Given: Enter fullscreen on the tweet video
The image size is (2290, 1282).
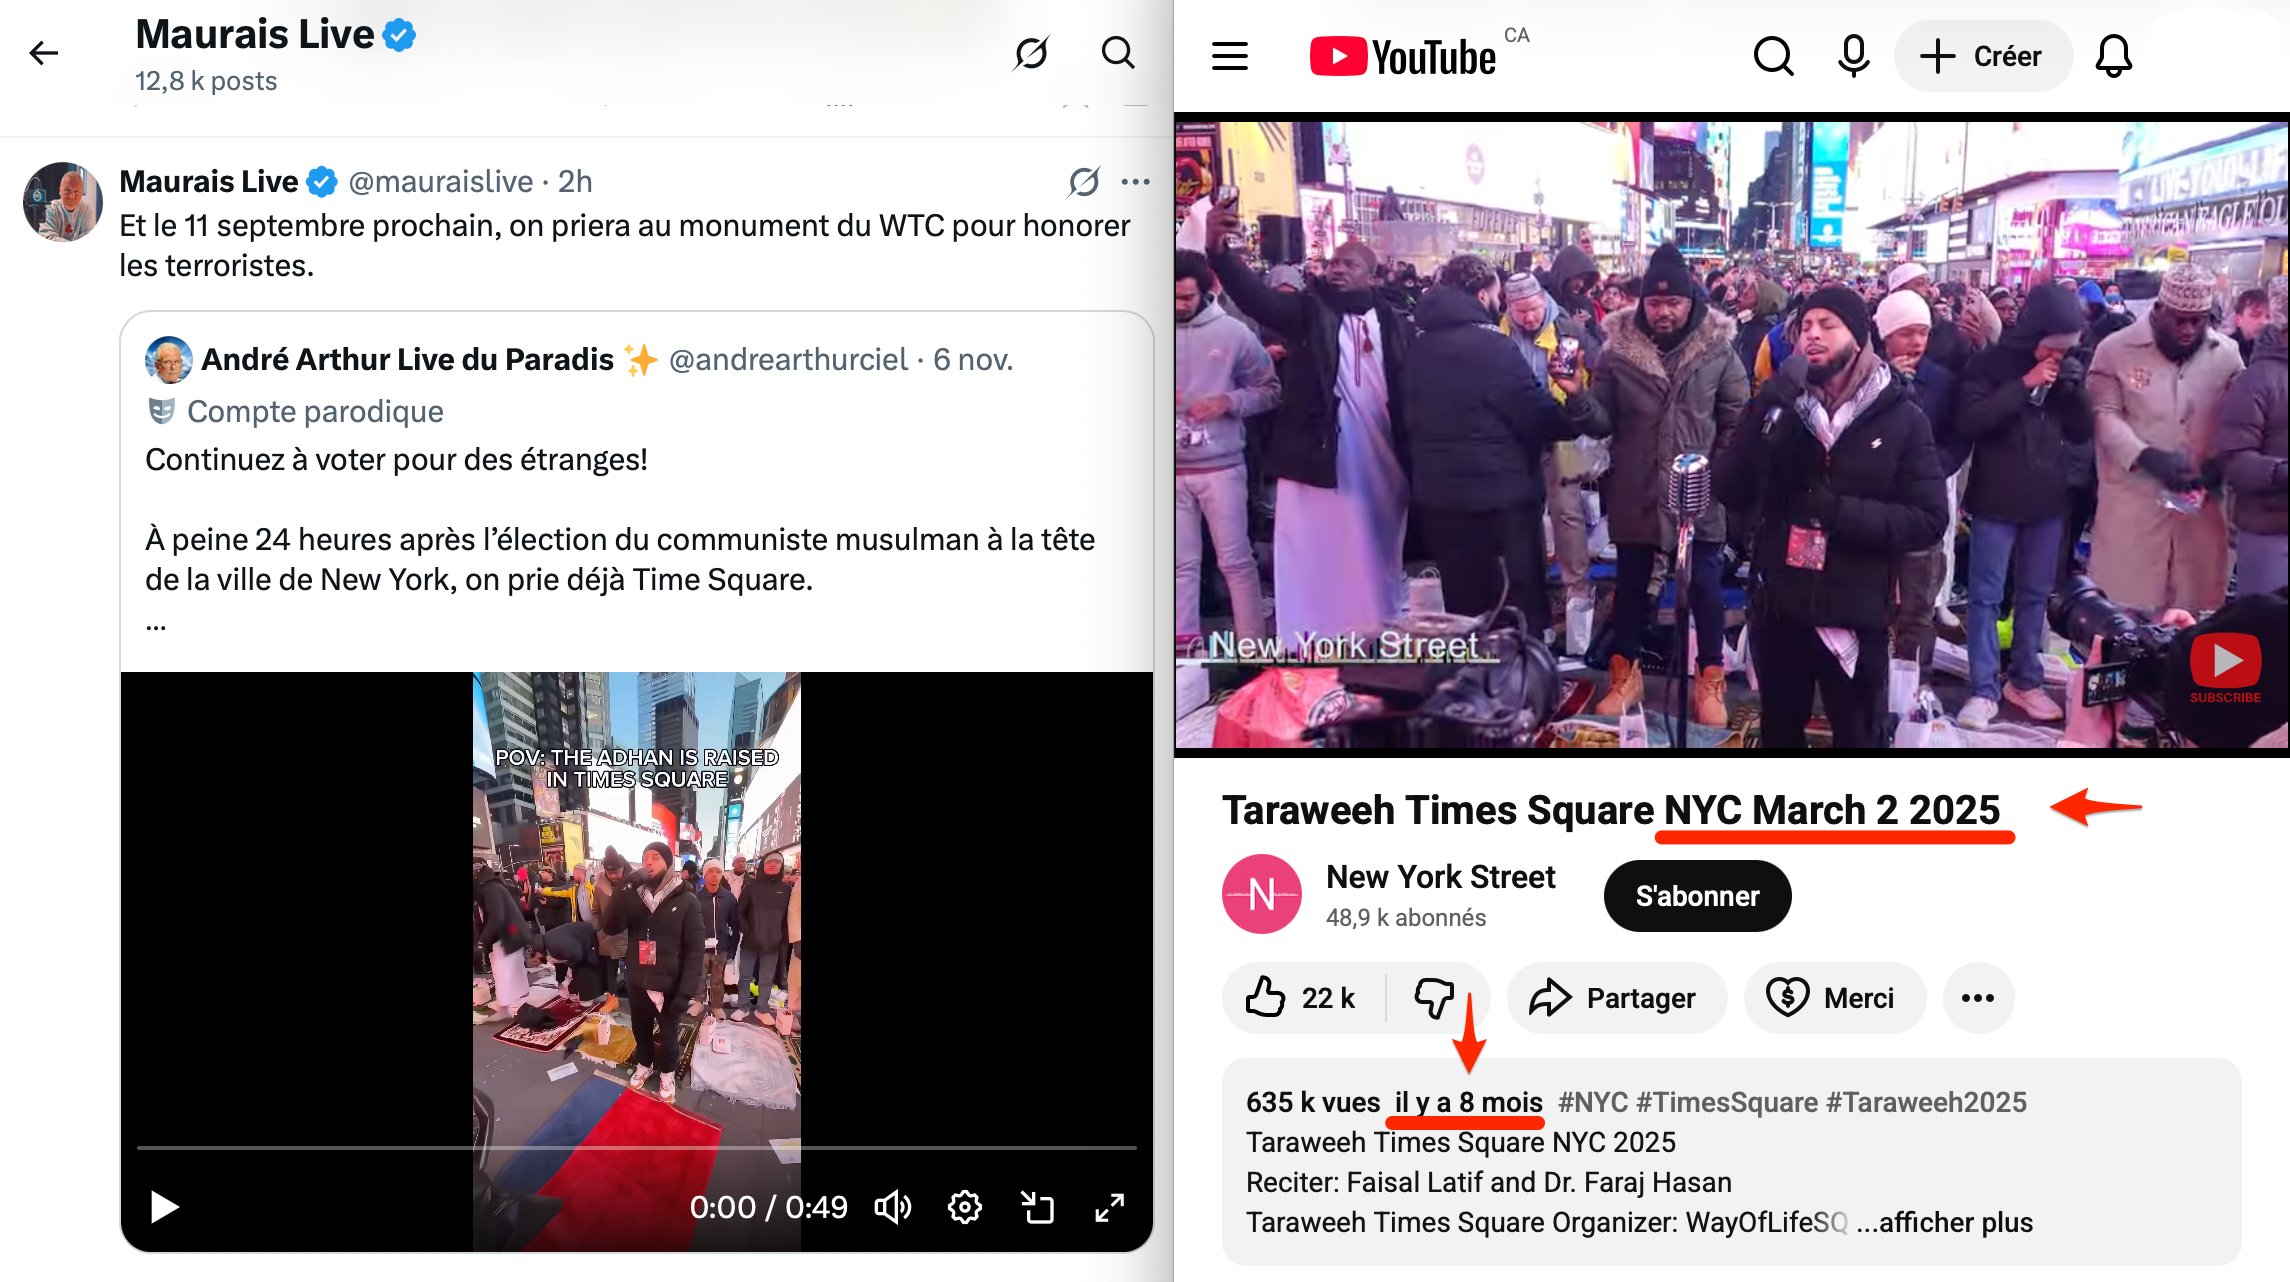Looking at the screenshot, I should coord(1109,1207).
